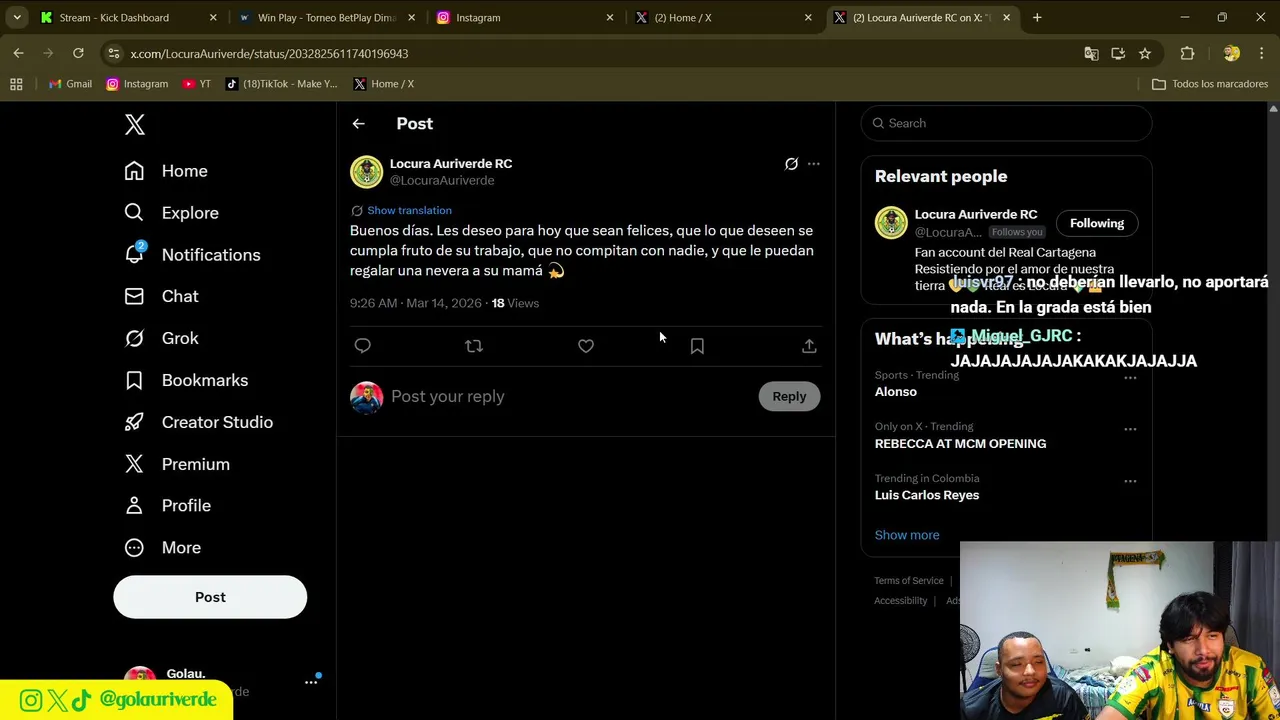Viewport: 1280px width, 720px height.
Task: Open REBECCA AT MCM OPENING trend options
Action: (1130, 429)
